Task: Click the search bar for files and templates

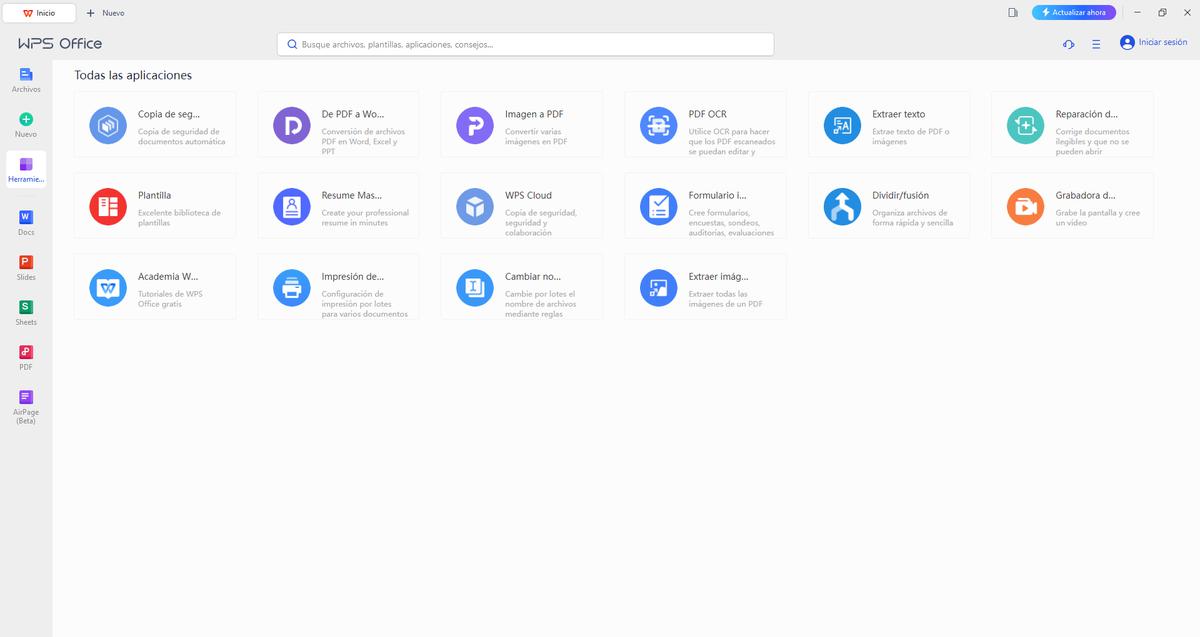Action: [525, 44]
